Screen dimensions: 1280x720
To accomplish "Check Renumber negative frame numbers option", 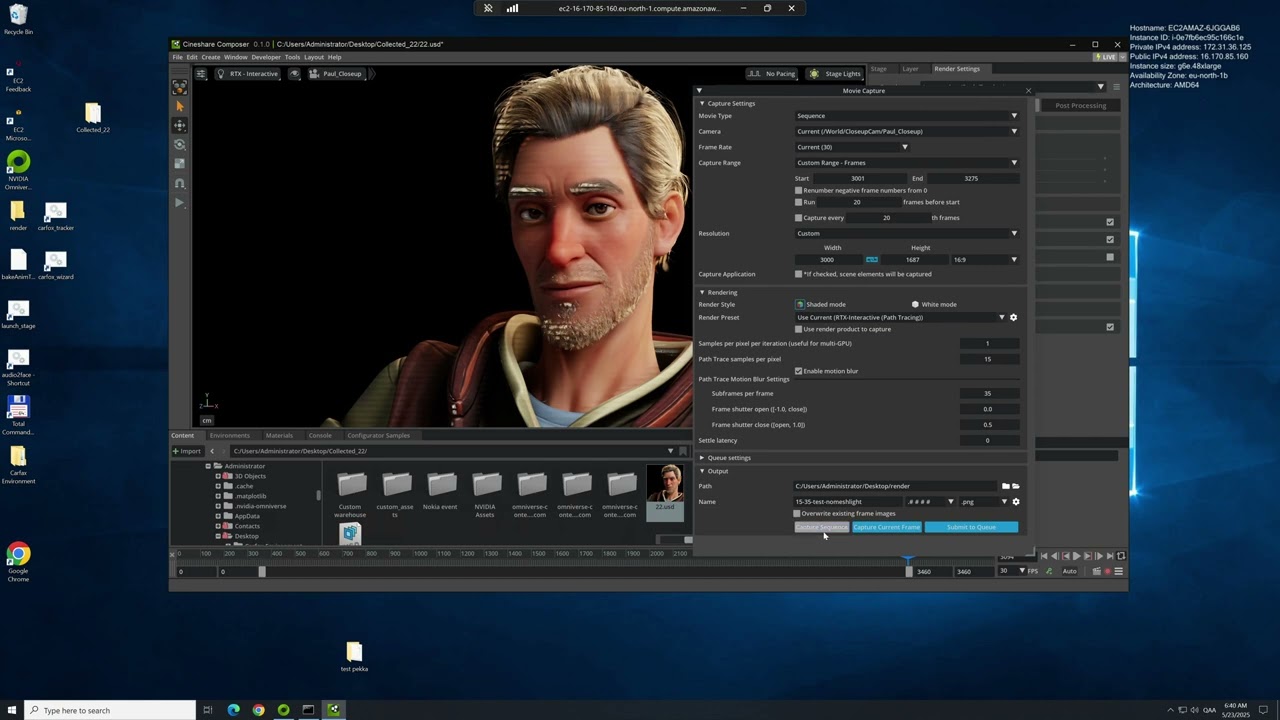I will [798, 190].
